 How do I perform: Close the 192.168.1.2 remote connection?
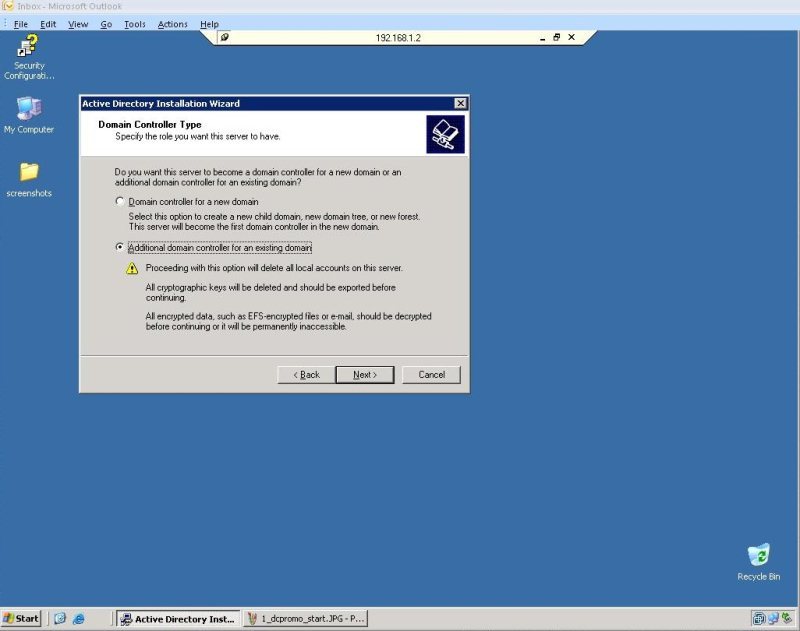coord(571,37)
